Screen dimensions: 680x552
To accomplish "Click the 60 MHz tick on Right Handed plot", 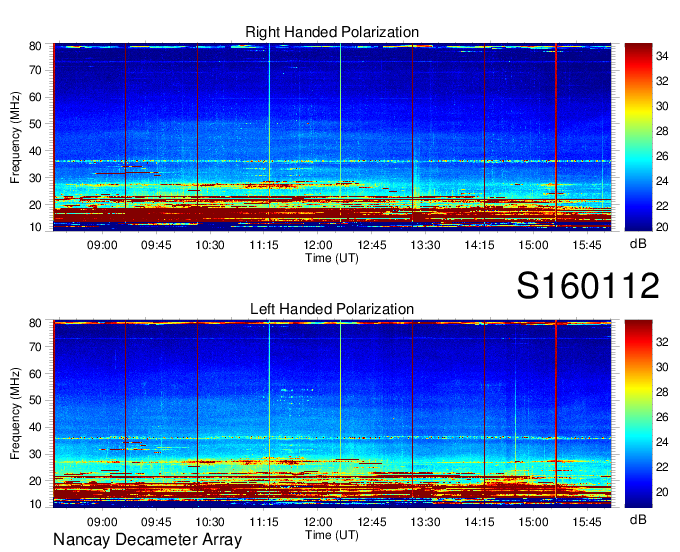I will (35, 97).
